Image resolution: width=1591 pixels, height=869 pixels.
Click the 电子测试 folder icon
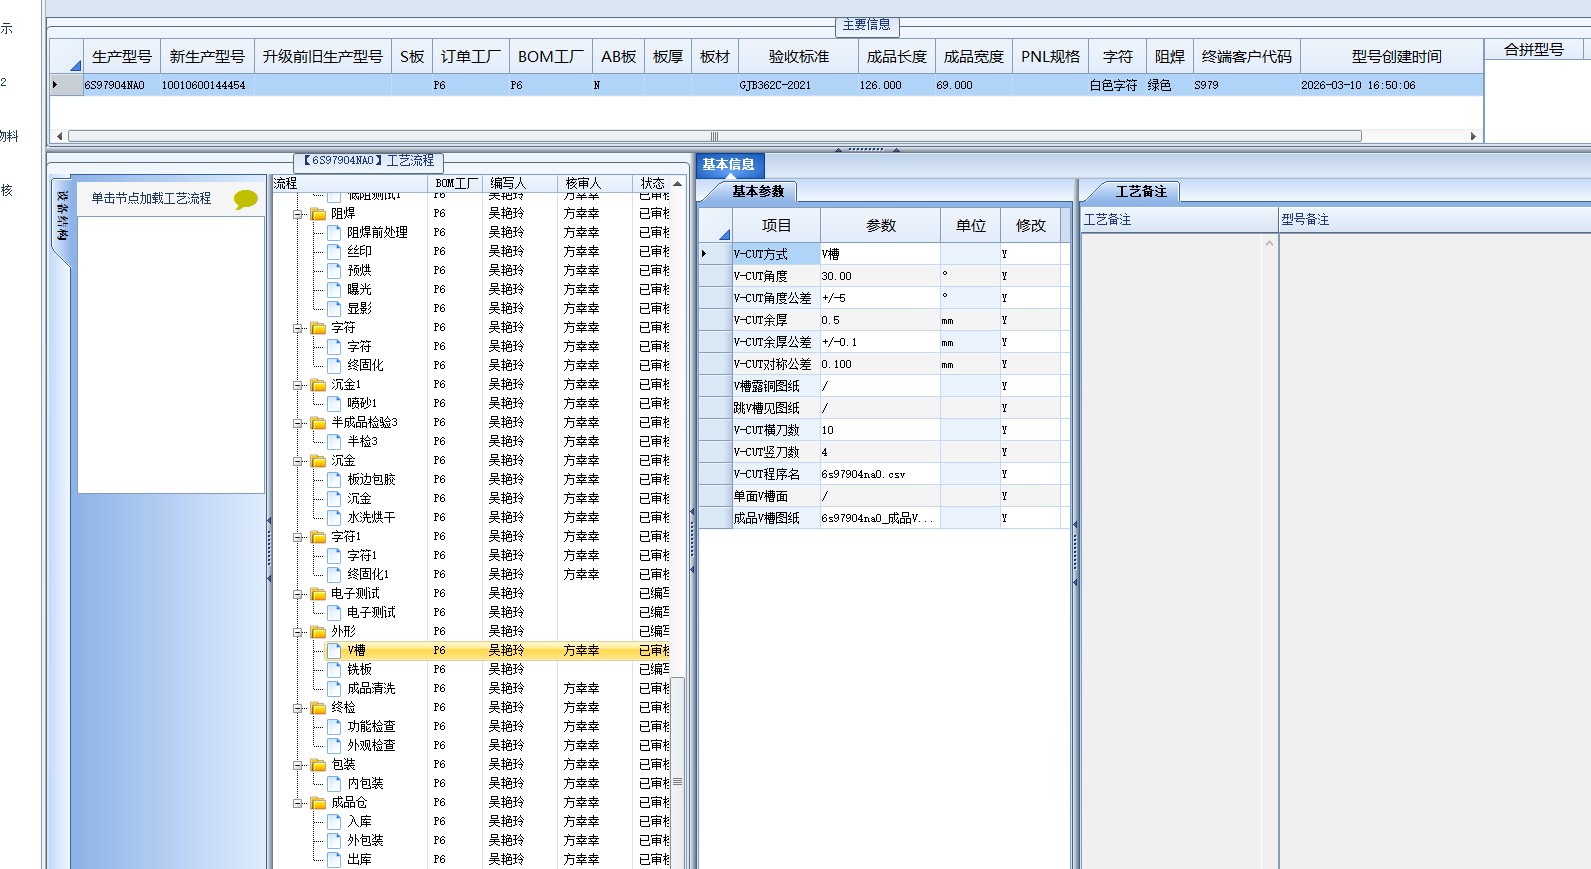pyautogui.click(x=319, y=594)
